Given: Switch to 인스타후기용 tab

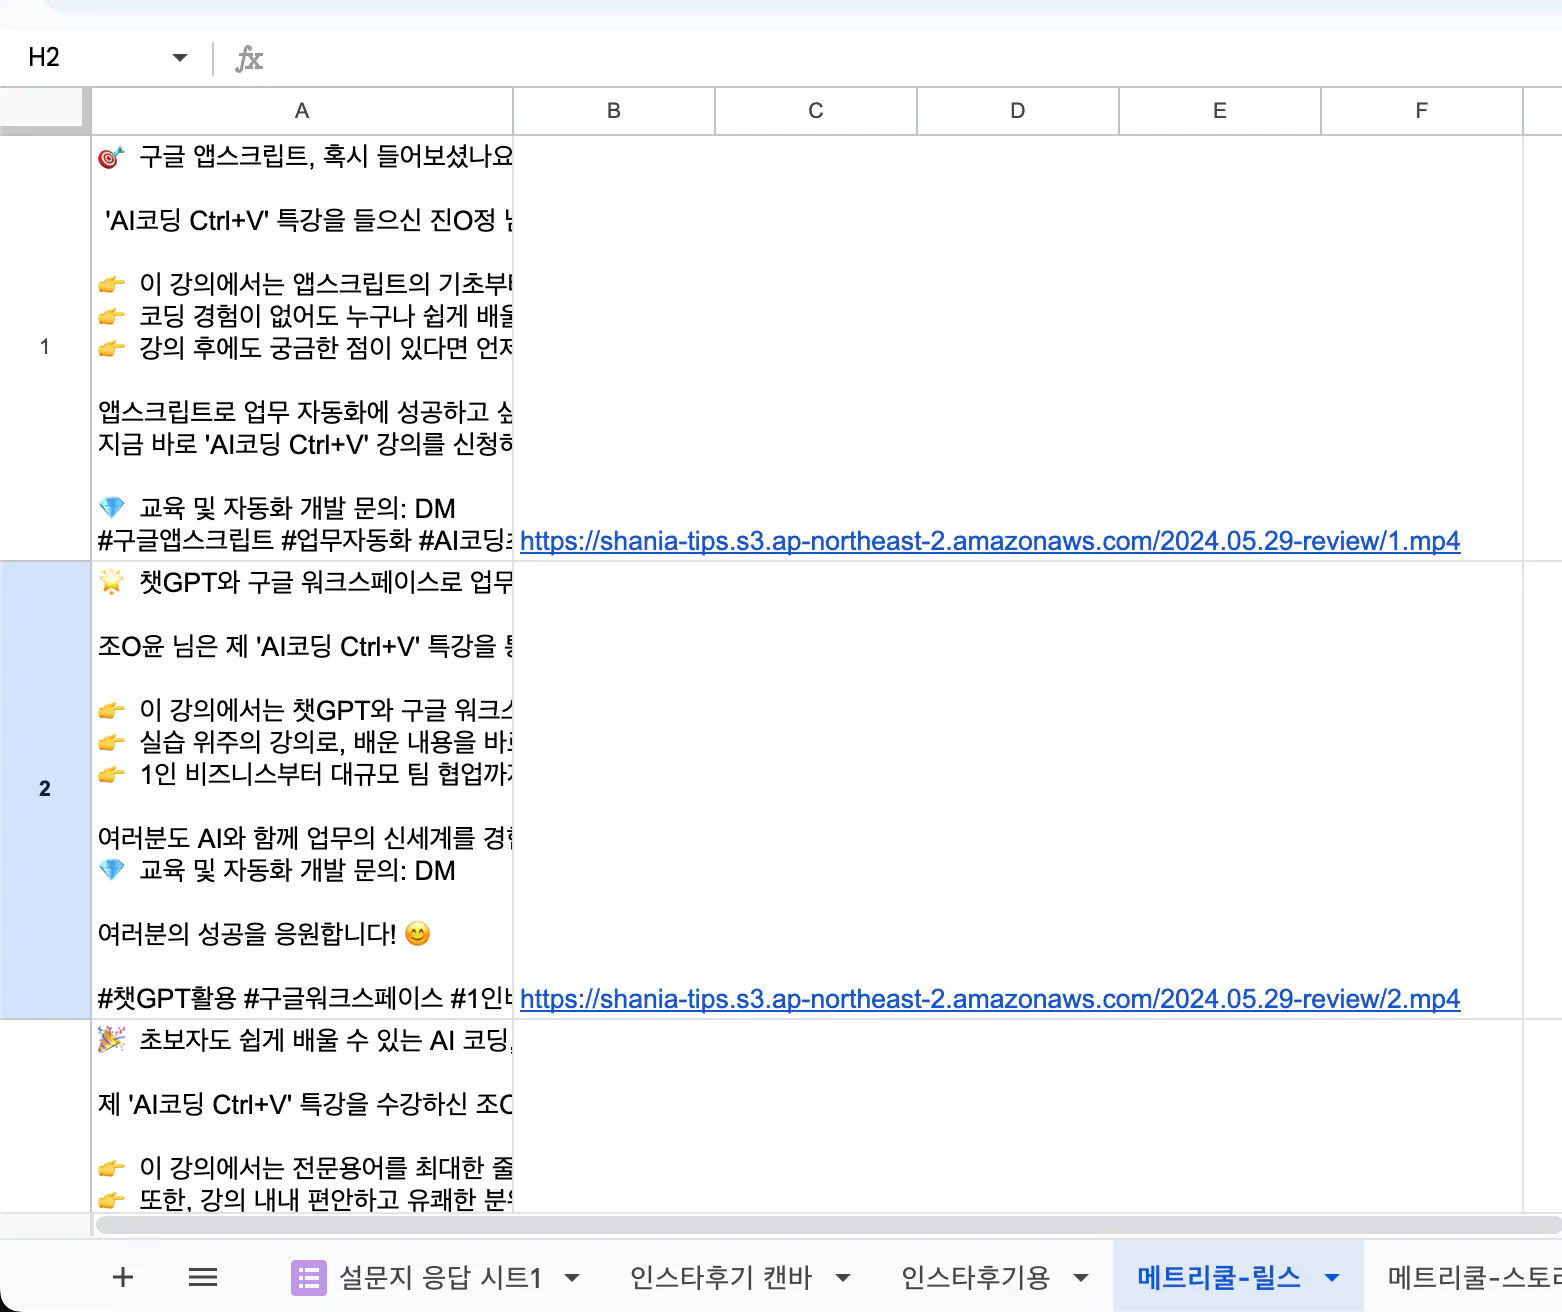Looking at the screenshot, I should click(x=975, y=1277).
